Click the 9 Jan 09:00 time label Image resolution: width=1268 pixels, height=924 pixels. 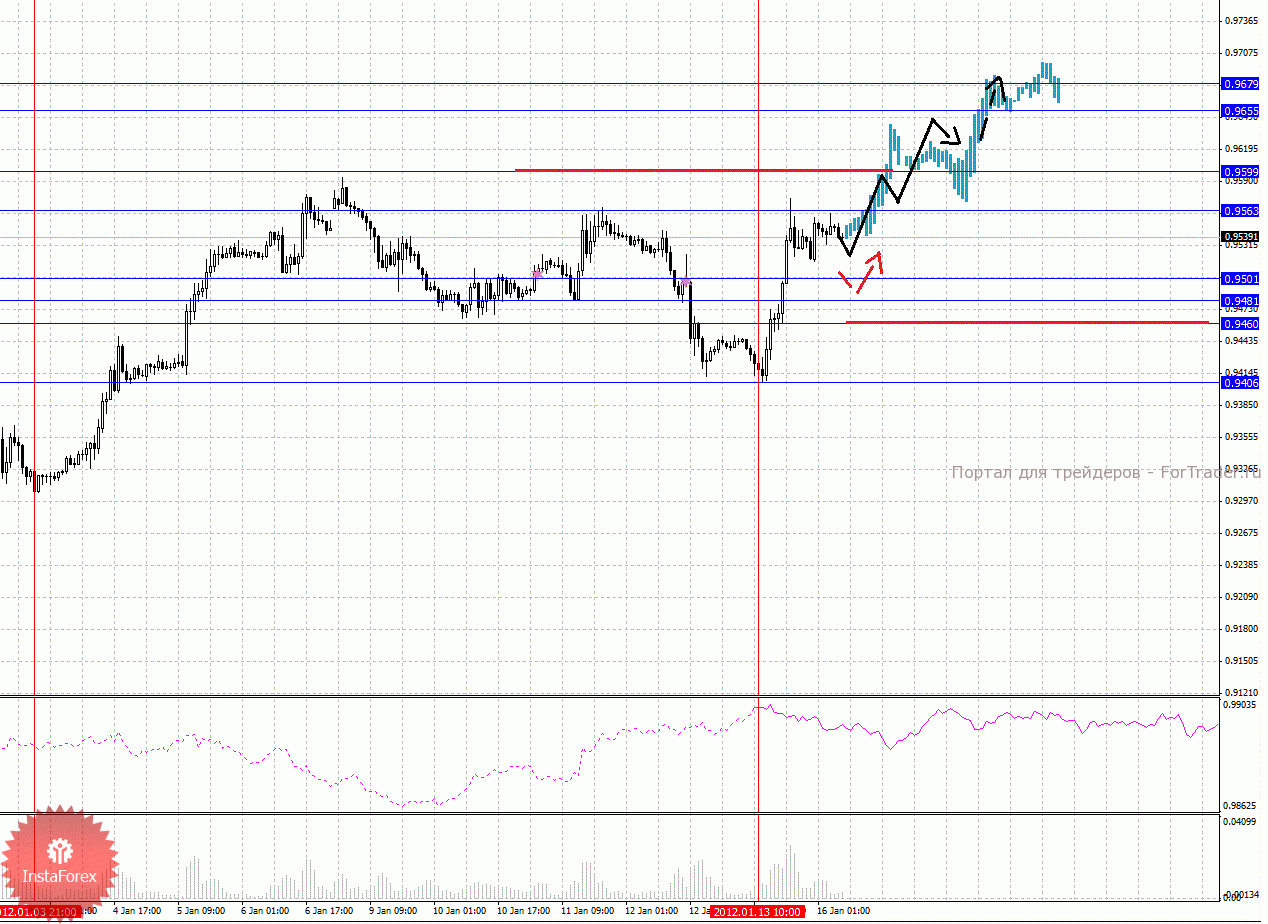(x=393, y=911)
